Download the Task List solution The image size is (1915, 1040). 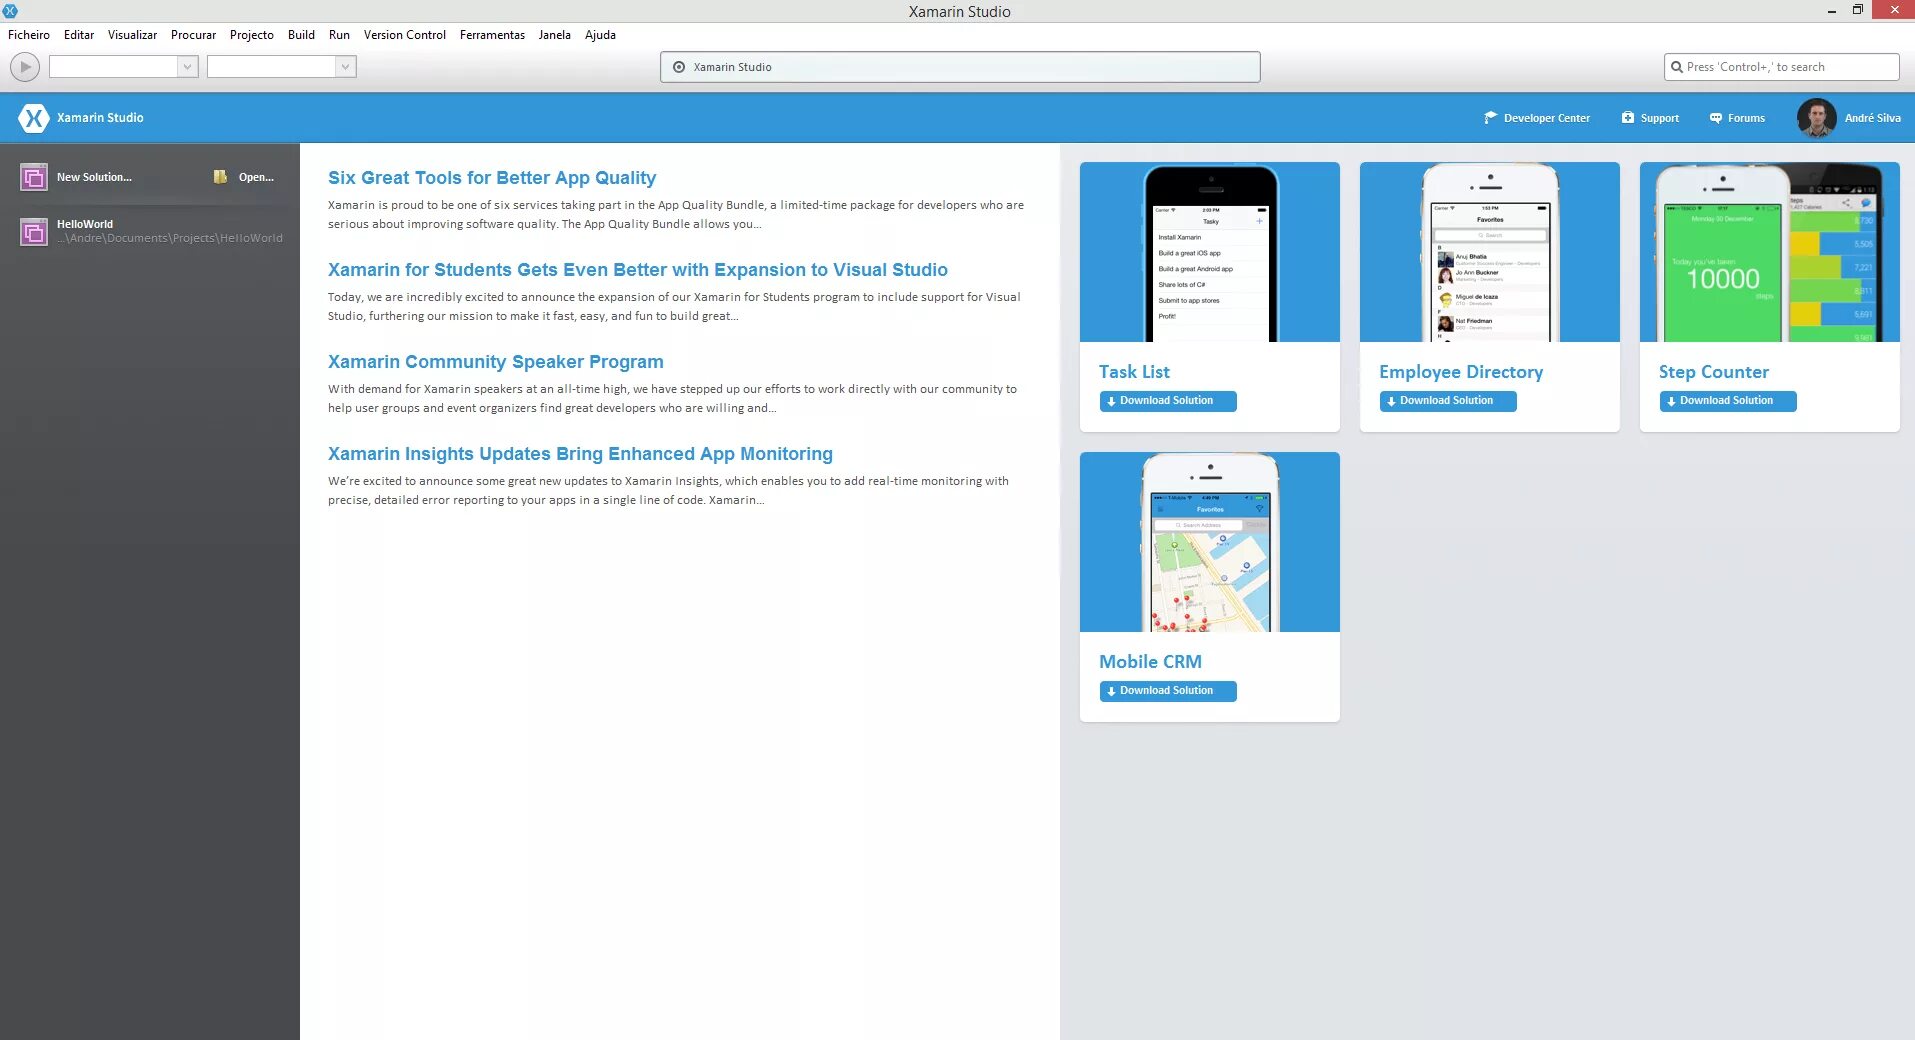click(x=1168, y=401)
